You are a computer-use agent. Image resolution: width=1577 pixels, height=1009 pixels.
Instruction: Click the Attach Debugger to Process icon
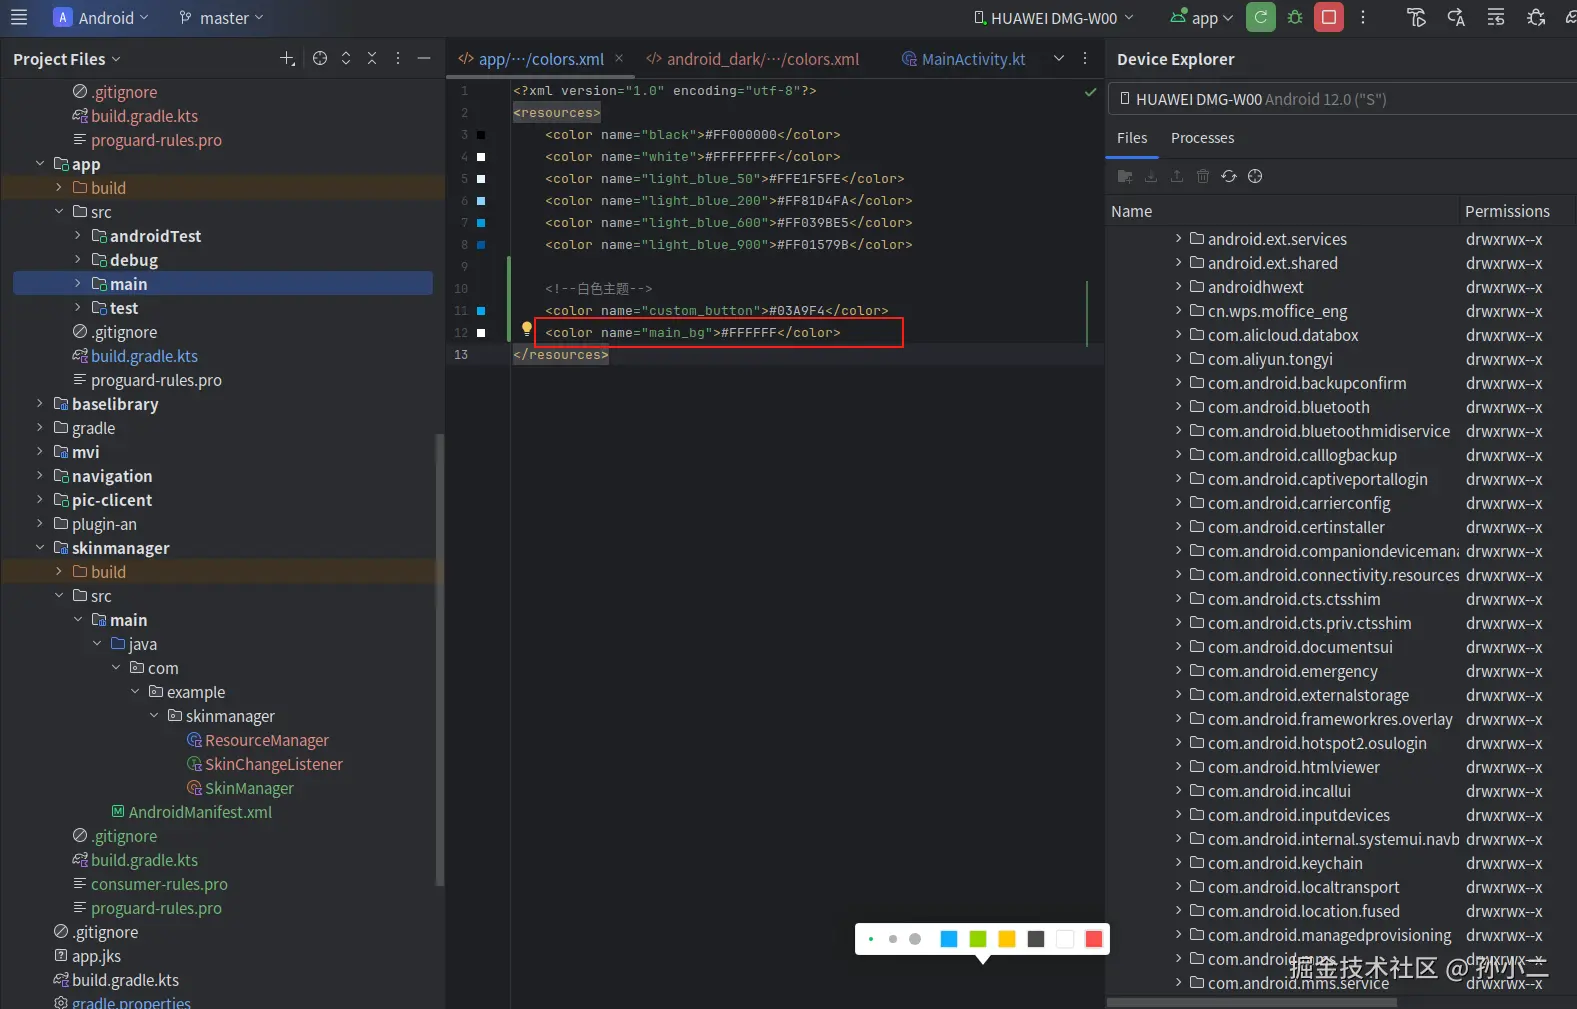pyautogui.click(x=1536, y=17)
